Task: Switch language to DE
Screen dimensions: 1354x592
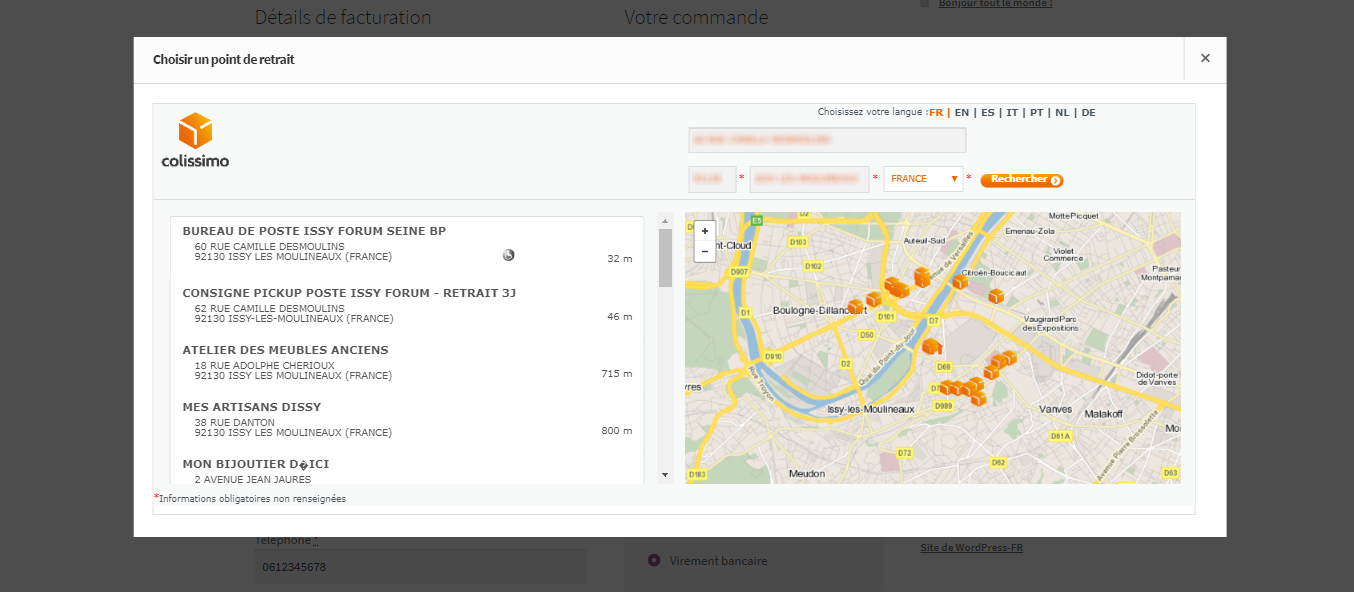Action: [1088, 113]
